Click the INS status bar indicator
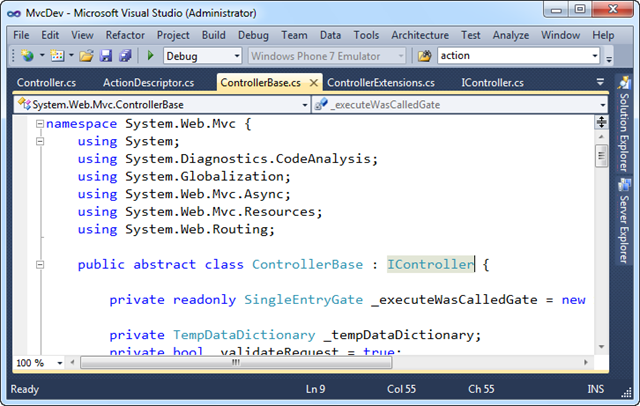This screenshot has width=640, height=406. point(596,389)
